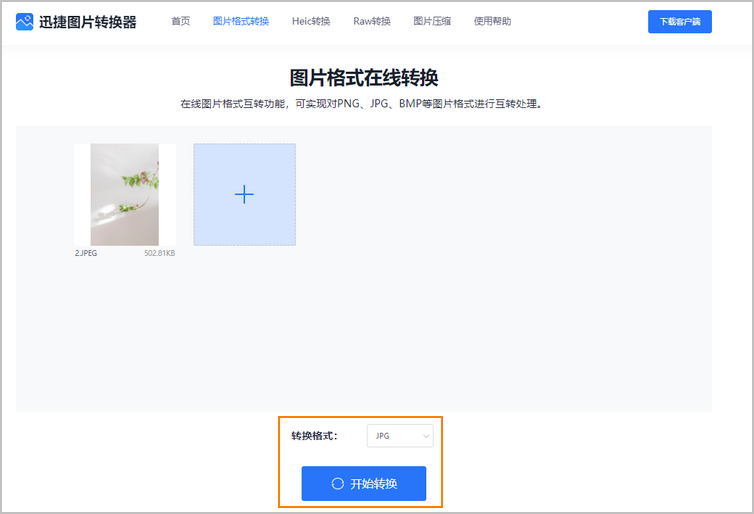Click the 502.81KB file size text
Viewport: 754px width, 514px height.
pyautogui.click(x=160, y=253)
